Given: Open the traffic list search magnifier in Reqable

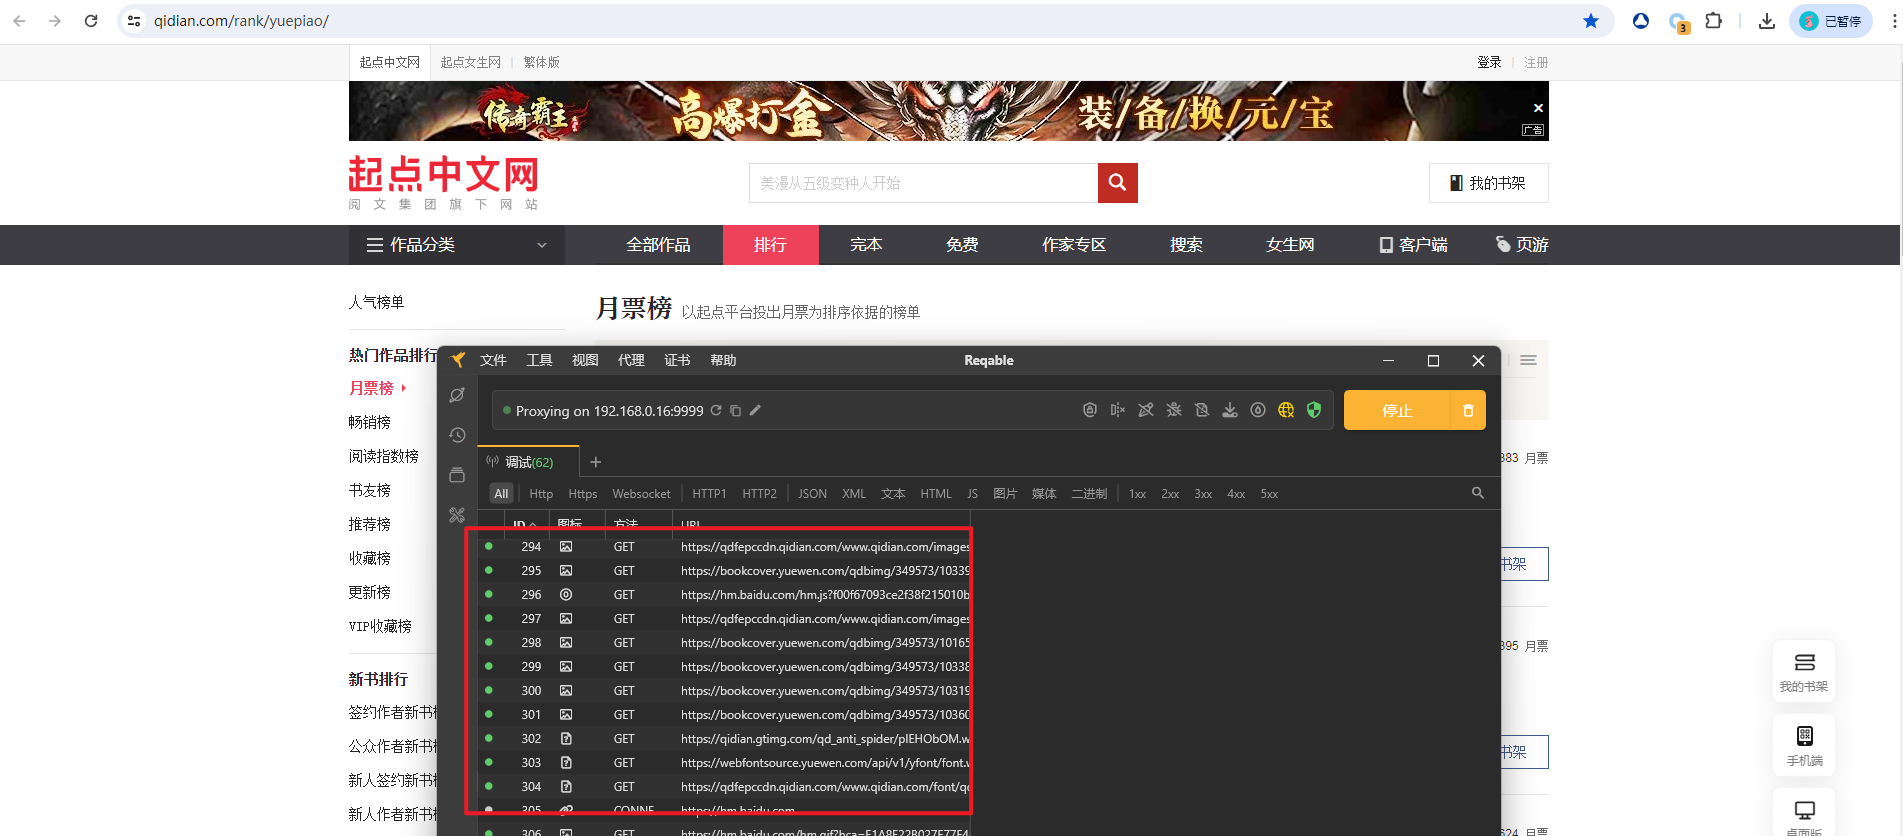Looking at the screenshot, I should (x=1478, y=493).
